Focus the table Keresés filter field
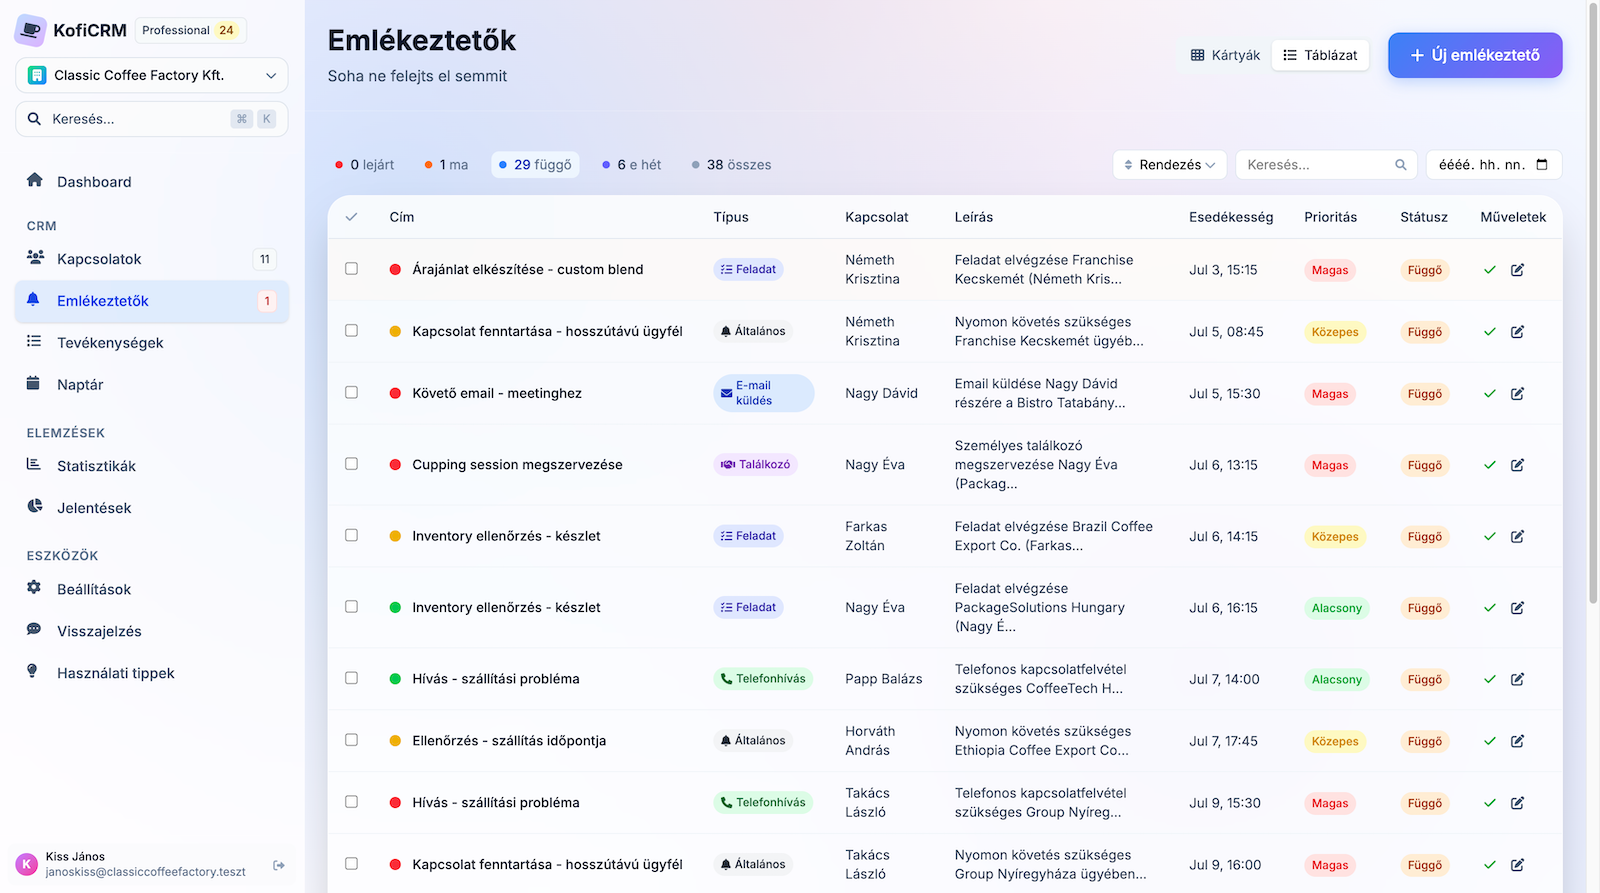Viewport: 1600px width, 893px height. click(1326, 165)
